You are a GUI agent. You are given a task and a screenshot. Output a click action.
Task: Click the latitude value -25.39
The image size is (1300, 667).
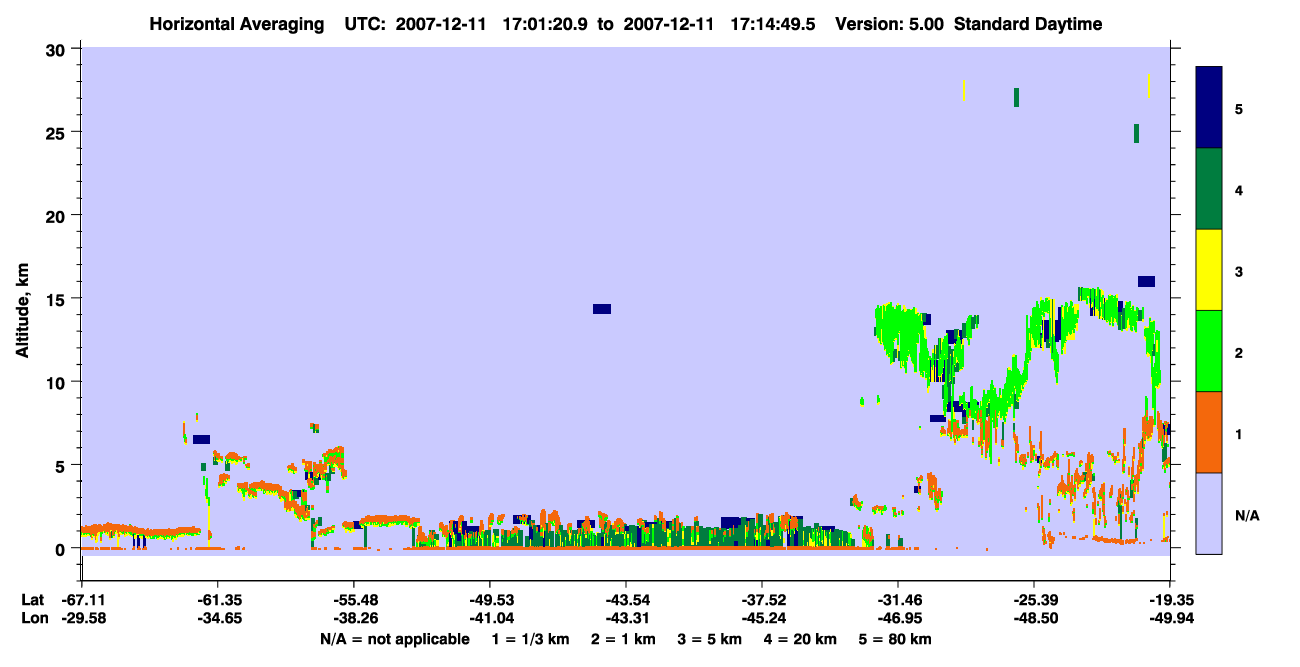pos(1034,600)
